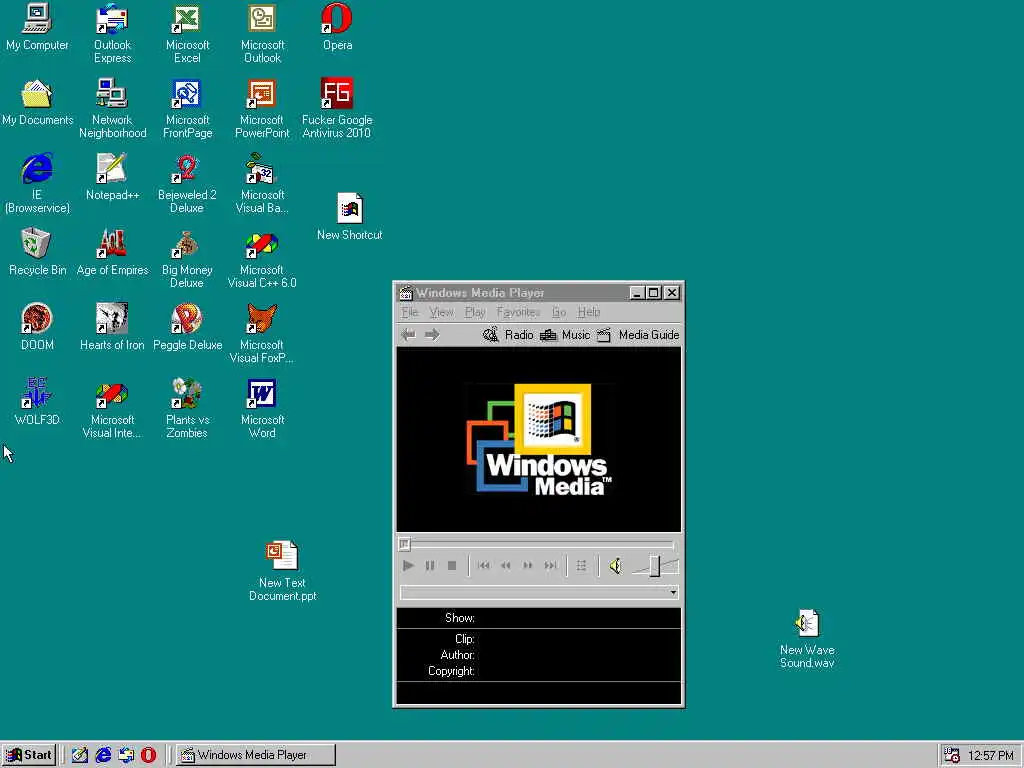Open the View menu in Media Player
The image size is (1024, 768).
[441, 312]
